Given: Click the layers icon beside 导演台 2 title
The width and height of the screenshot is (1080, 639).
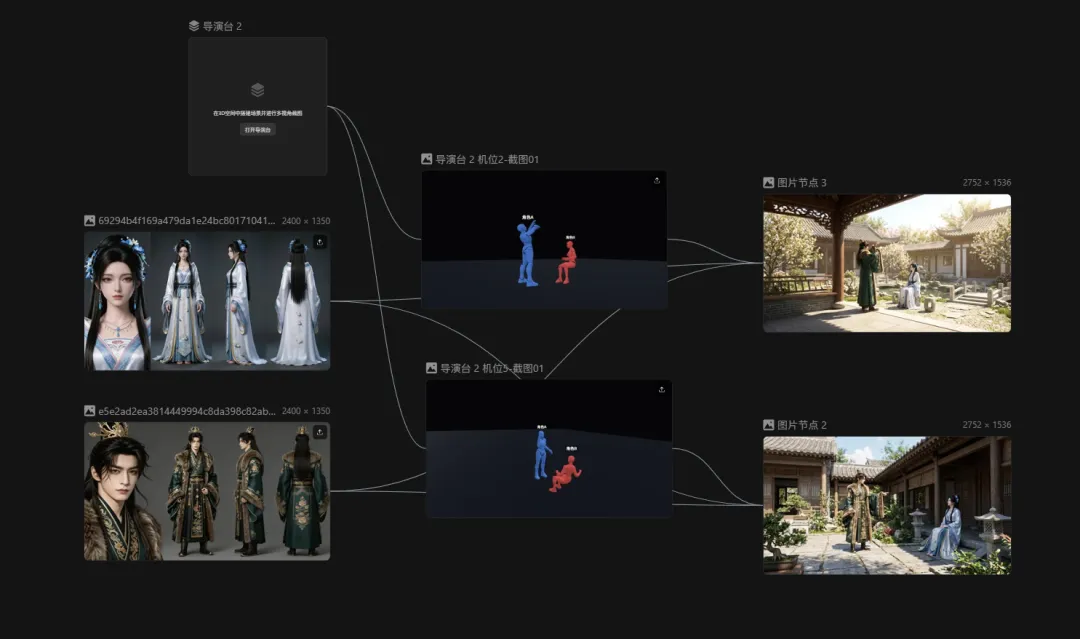Looking at the screenshot, I should pos(194,26).
